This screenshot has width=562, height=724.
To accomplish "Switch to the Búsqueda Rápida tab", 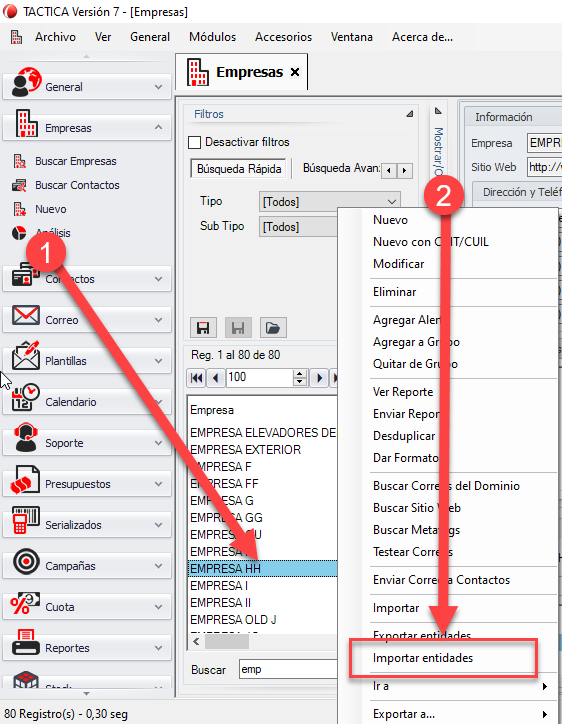I will (x=239, y=169).
